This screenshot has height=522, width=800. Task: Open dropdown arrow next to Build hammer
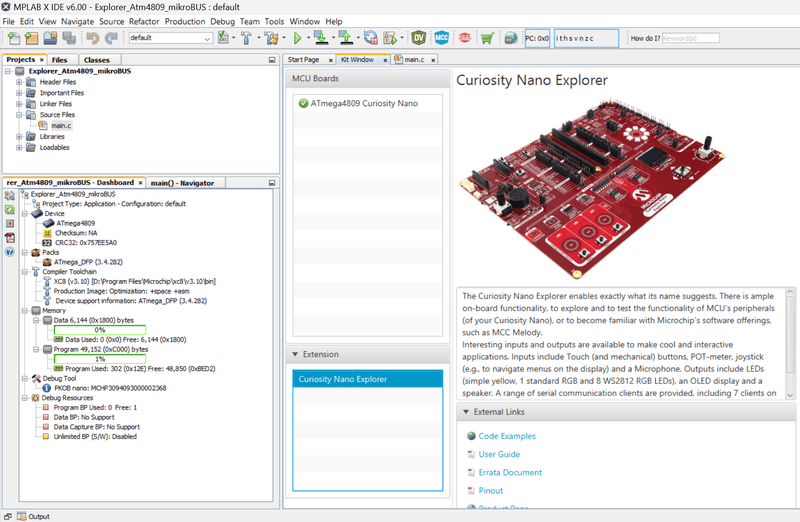pos(259,38)
